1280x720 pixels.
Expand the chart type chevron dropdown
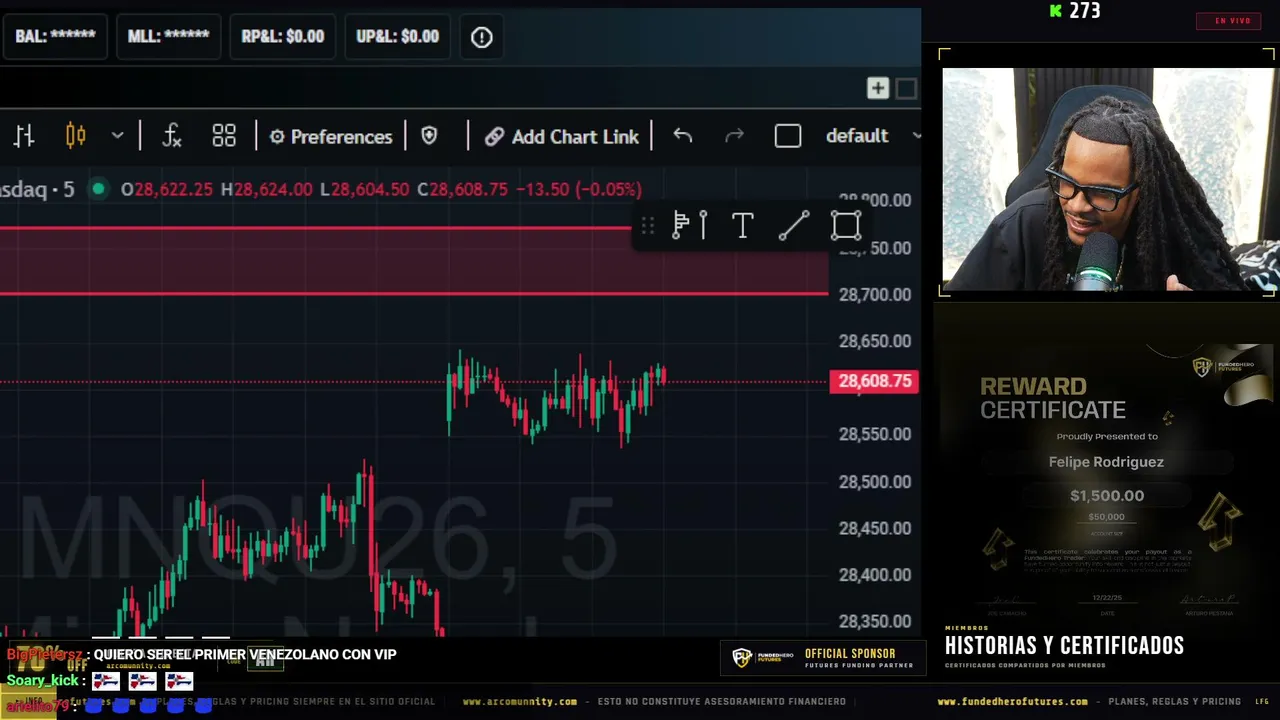tap(117, 136)
